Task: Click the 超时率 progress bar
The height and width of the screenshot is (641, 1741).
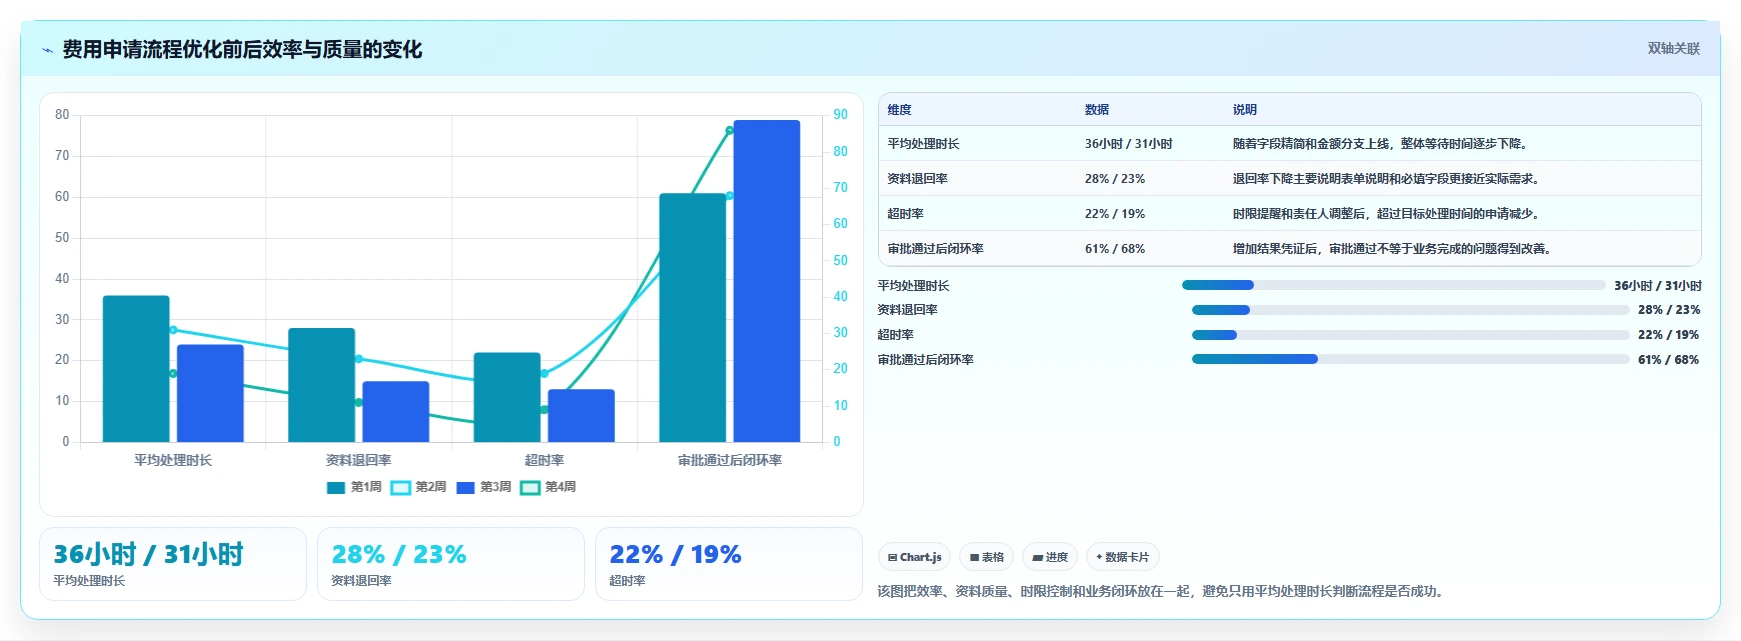Action: coord(1410,335)
